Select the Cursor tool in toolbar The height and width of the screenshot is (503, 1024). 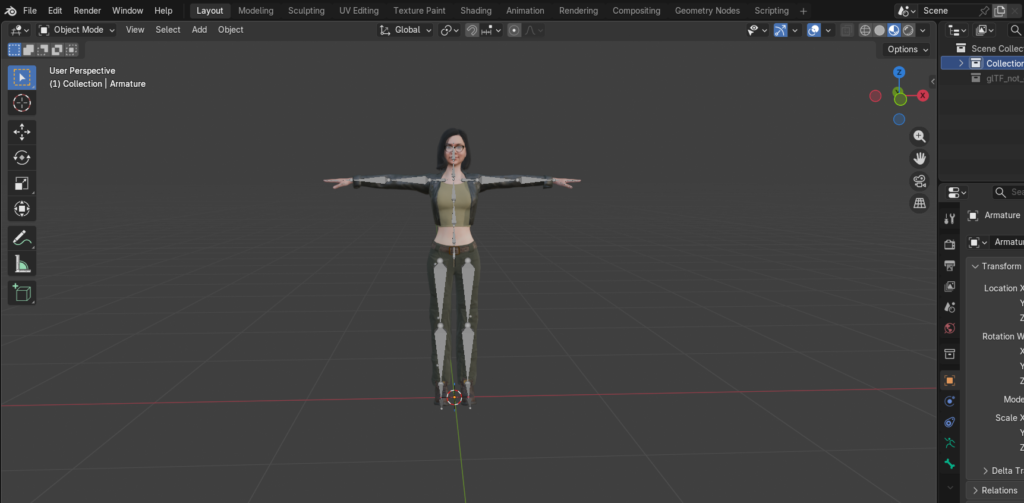pyautogui.click(x=22, y=103)
